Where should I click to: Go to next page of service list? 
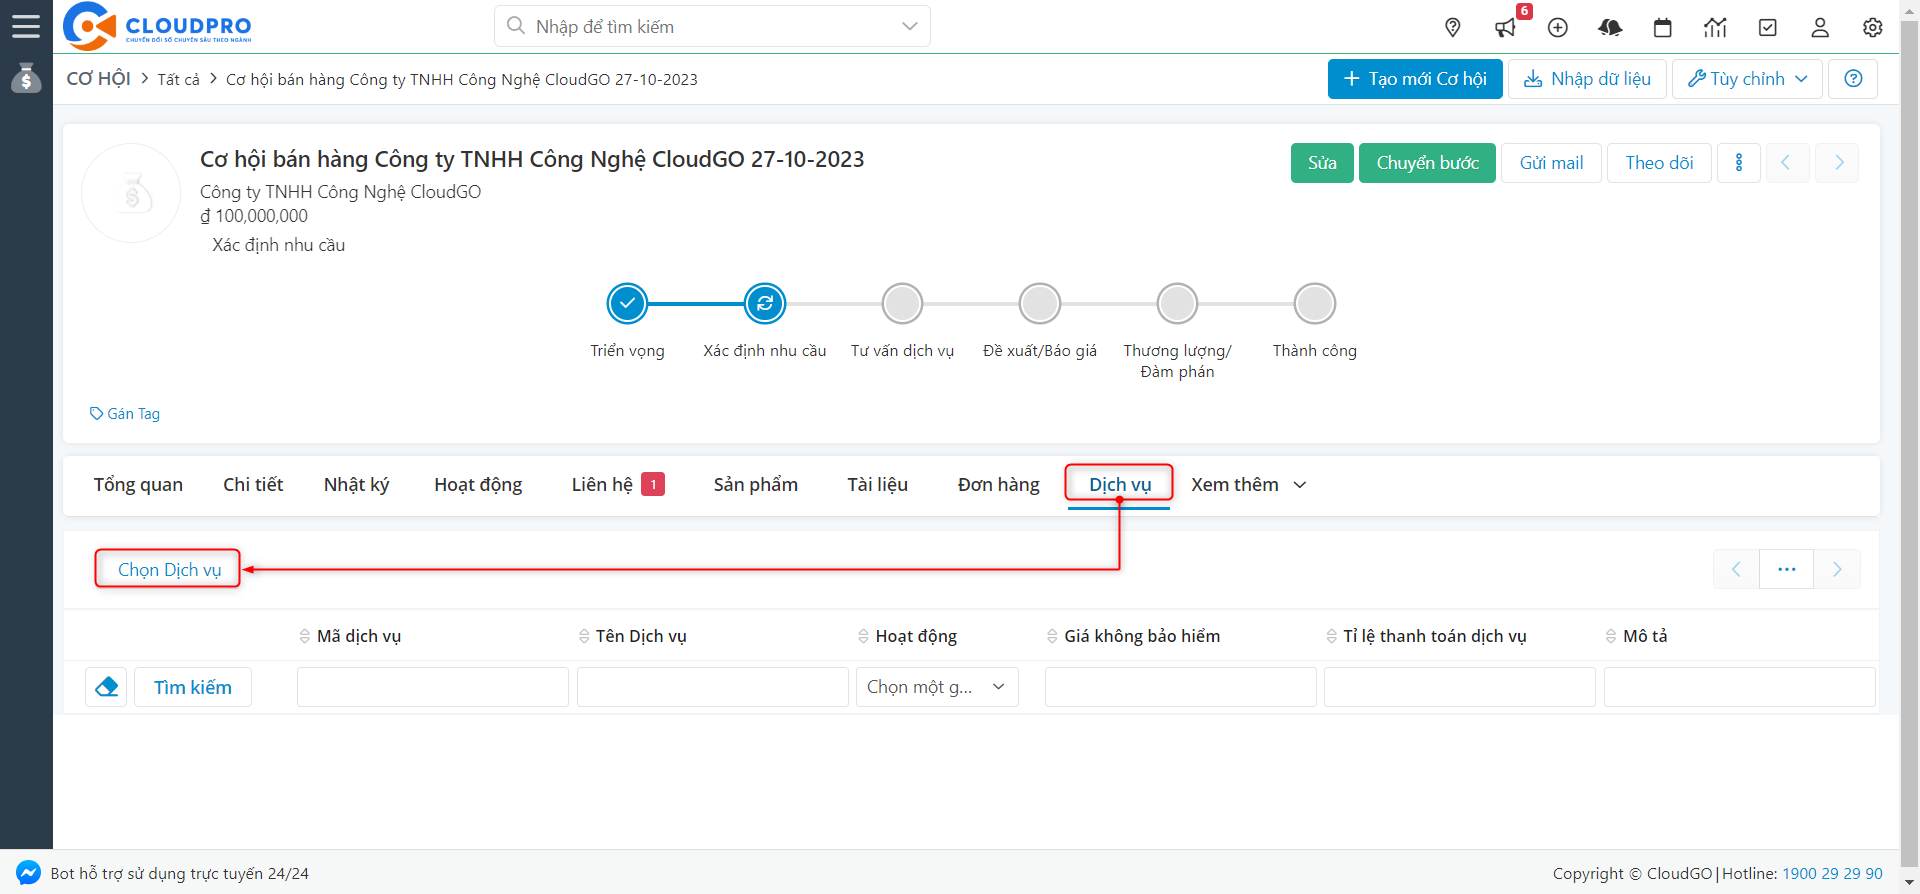tap(1837, 569)
